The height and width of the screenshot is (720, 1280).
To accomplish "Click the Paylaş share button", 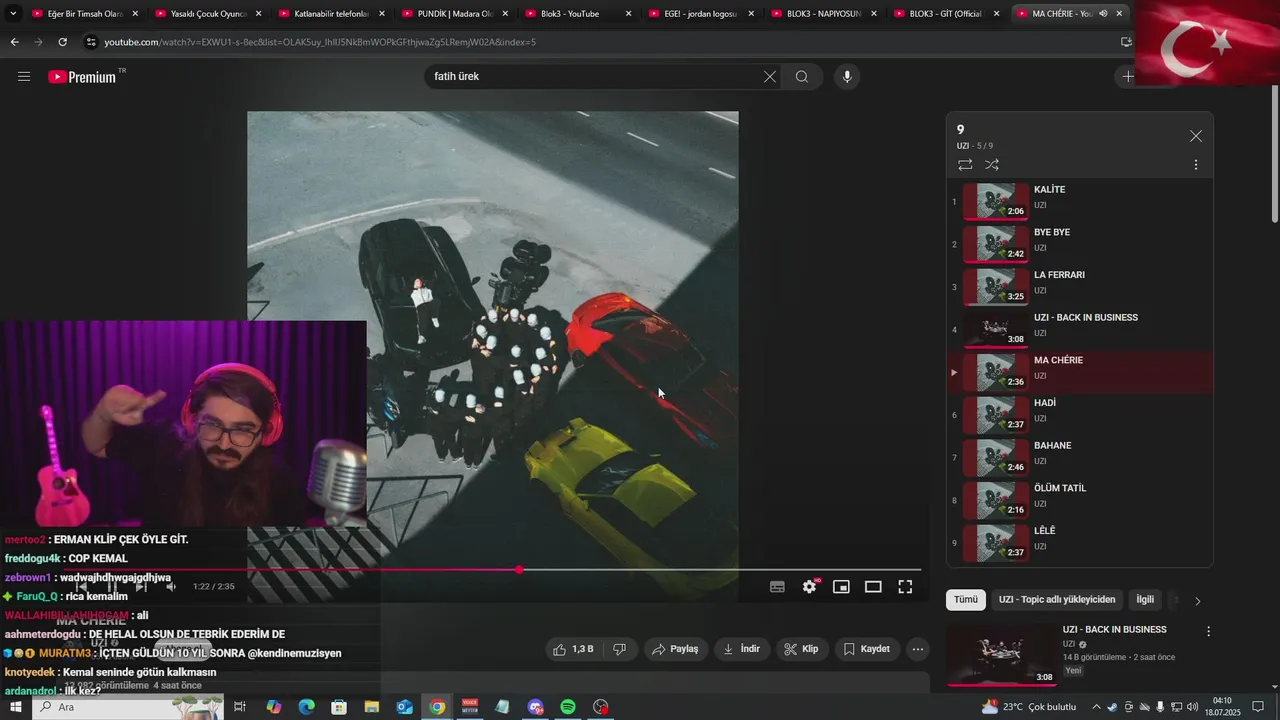I will click(x=675, y=649).
